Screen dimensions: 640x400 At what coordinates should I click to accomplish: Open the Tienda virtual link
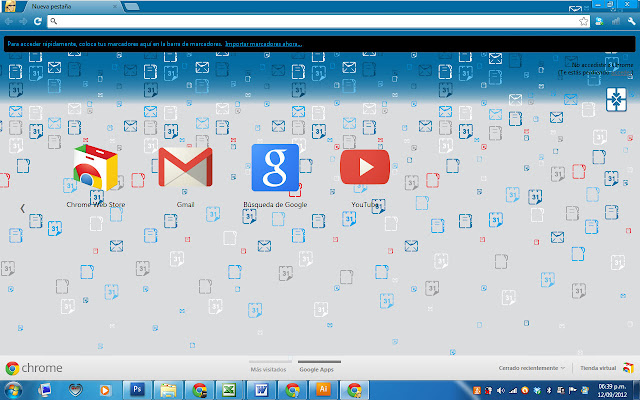(x=598, y=368)
